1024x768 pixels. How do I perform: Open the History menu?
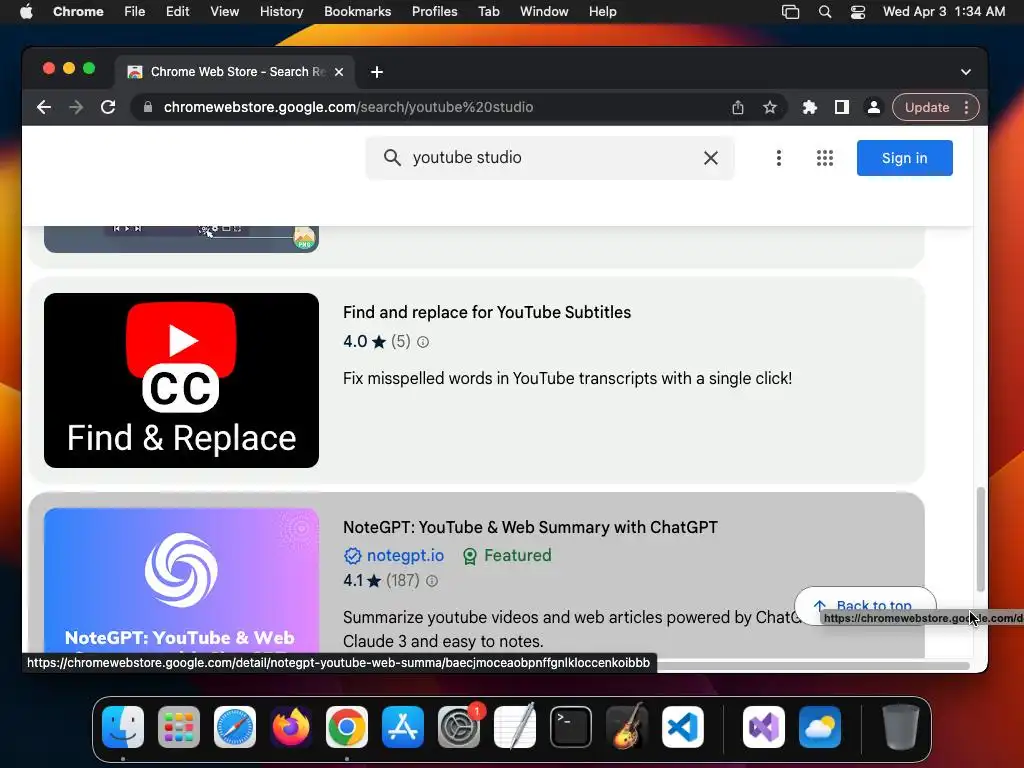281,12
